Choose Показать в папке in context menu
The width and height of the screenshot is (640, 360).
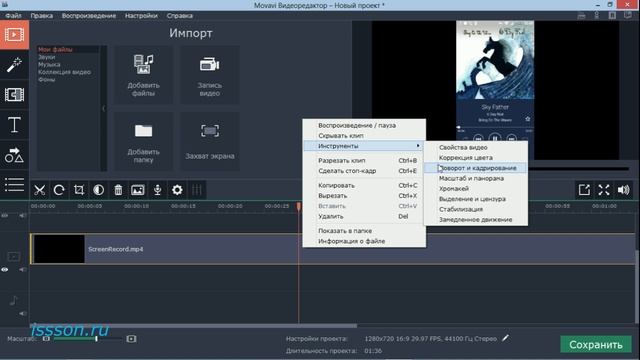[364, 231]
